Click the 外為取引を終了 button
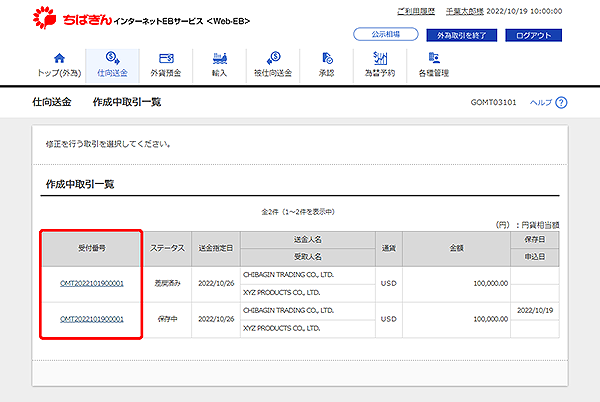 point(461,35)
